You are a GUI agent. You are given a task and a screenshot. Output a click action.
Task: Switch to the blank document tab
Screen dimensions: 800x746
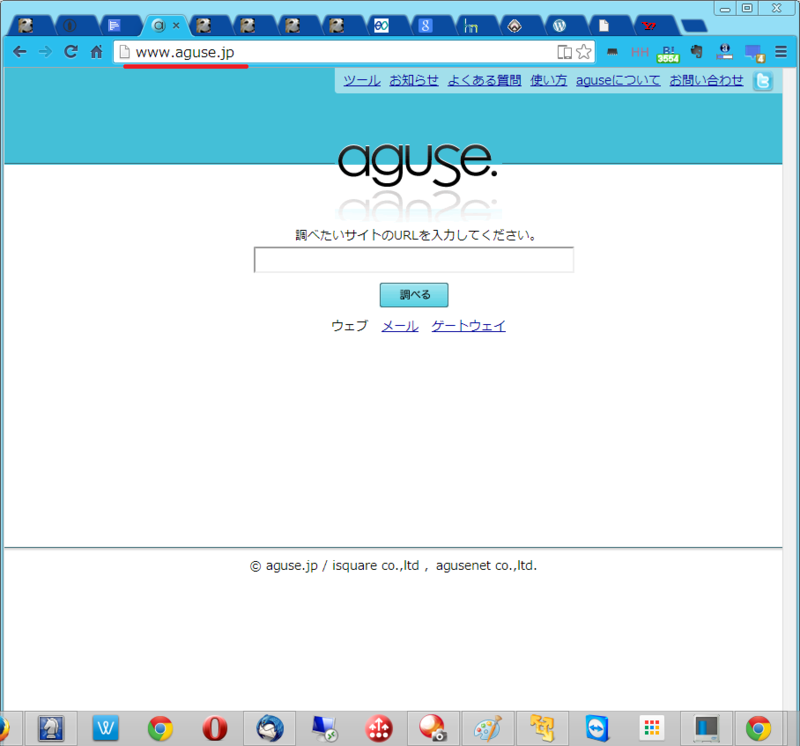point(611,26)
